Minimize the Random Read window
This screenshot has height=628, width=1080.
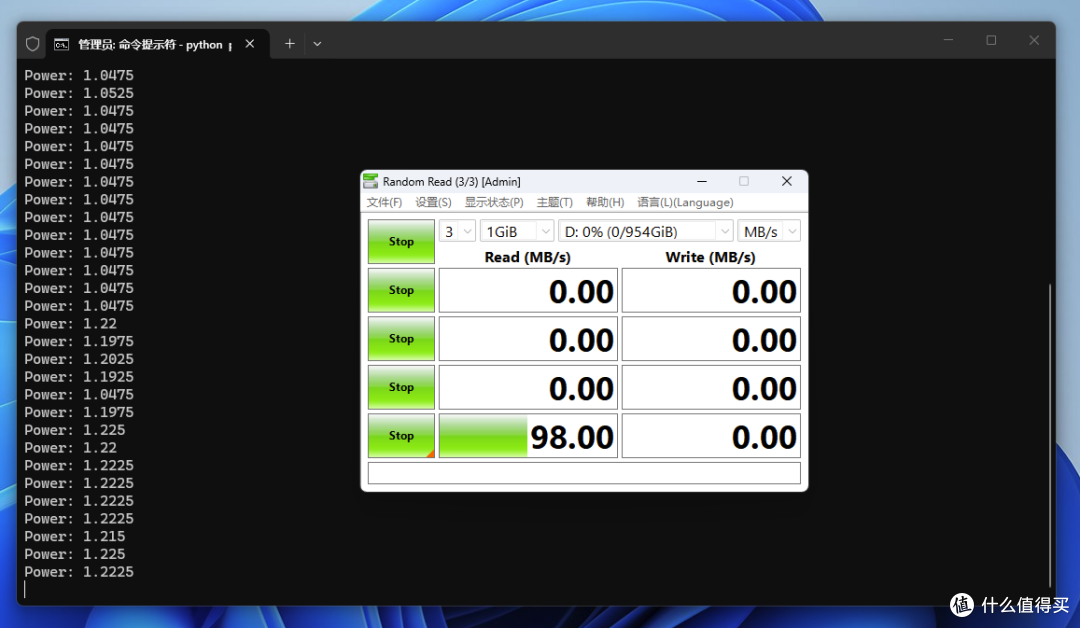tap(702, 181)
